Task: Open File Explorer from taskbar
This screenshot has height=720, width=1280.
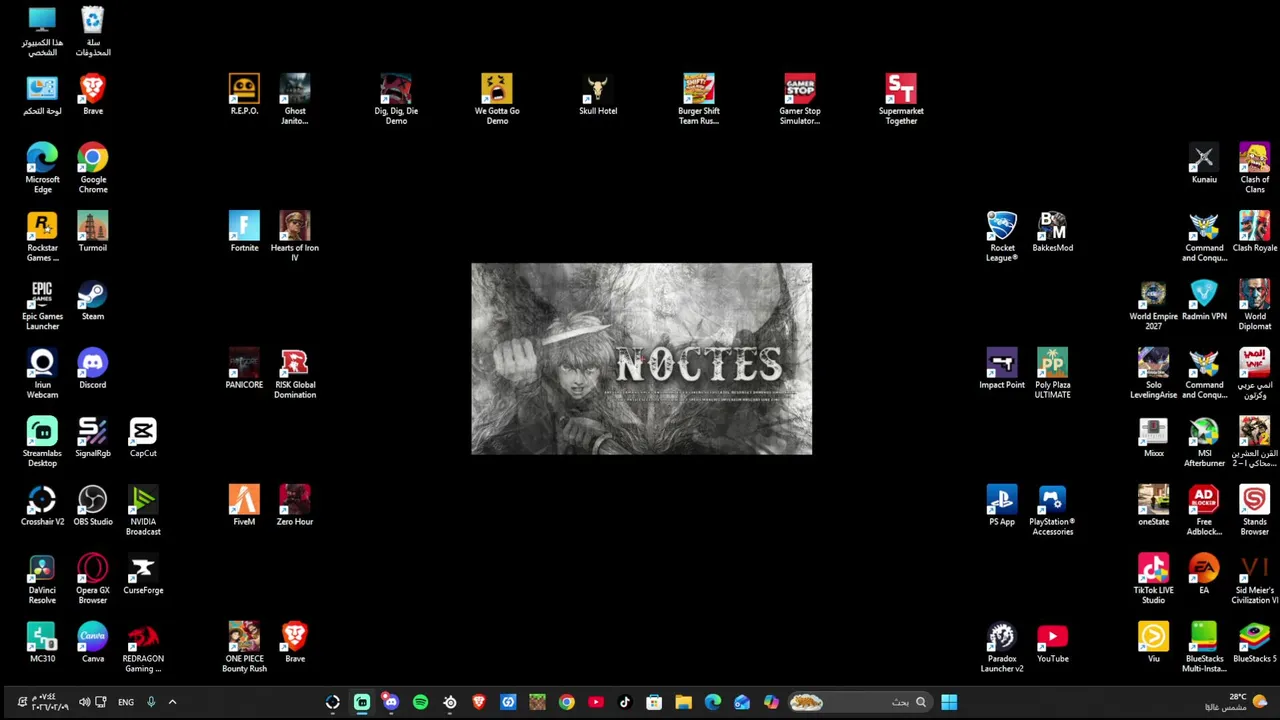Action: click(x=683, y=702)
